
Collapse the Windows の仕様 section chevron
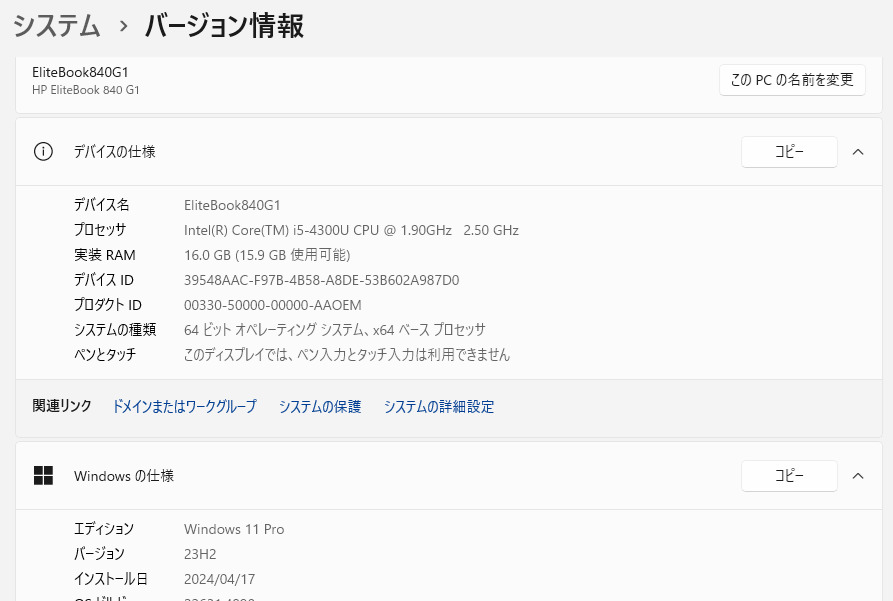[858, 476]
